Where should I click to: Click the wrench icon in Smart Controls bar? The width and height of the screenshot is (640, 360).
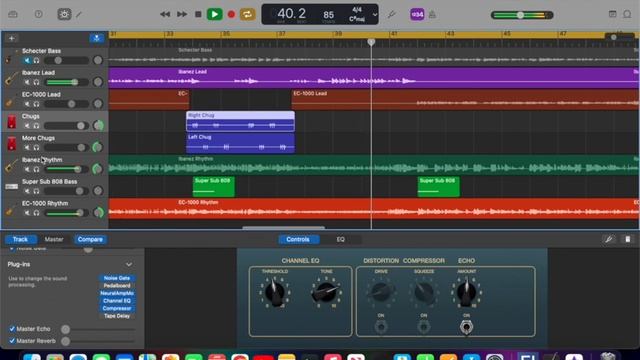pos(609,239)
